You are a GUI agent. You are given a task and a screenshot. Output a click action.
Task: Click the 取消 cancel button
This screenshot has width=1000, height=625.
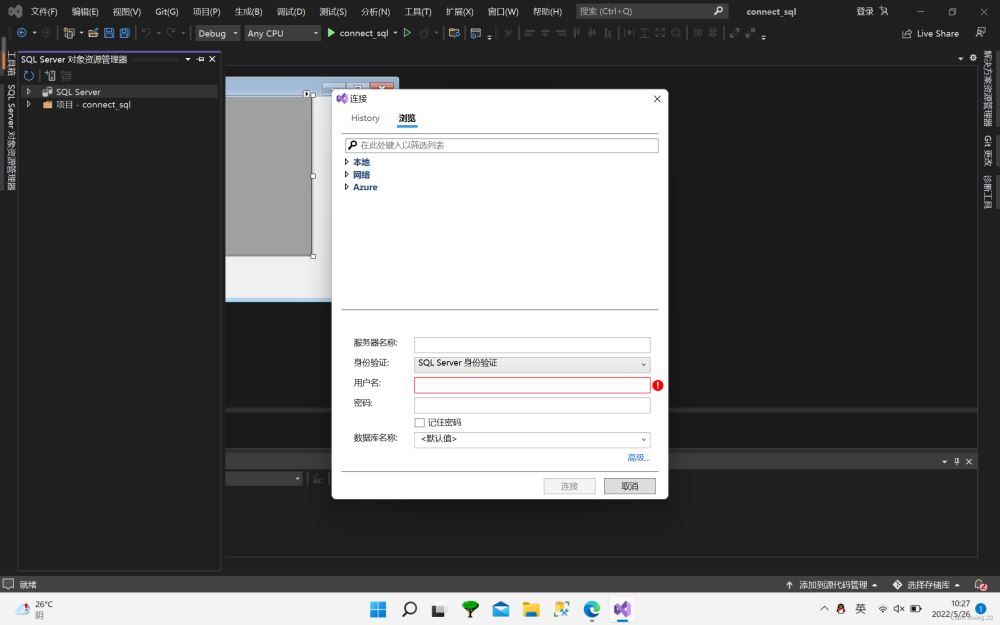tap(629, 486)
